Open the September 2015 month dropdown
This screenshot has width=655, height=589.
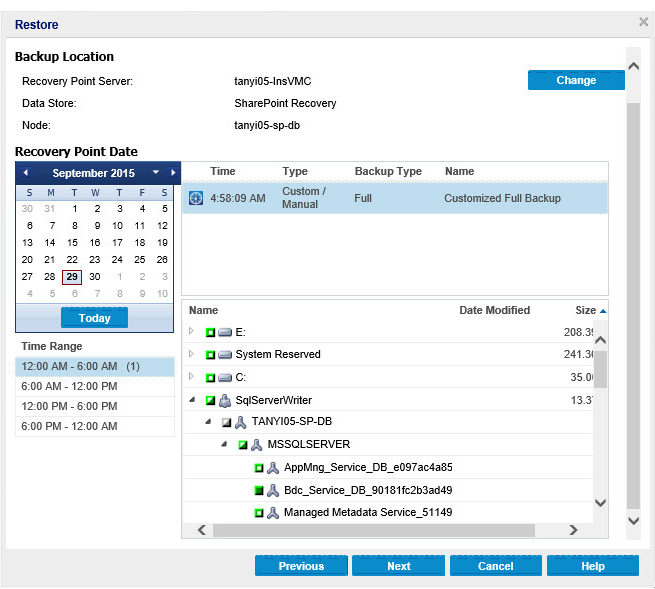(x=156, y=173)
